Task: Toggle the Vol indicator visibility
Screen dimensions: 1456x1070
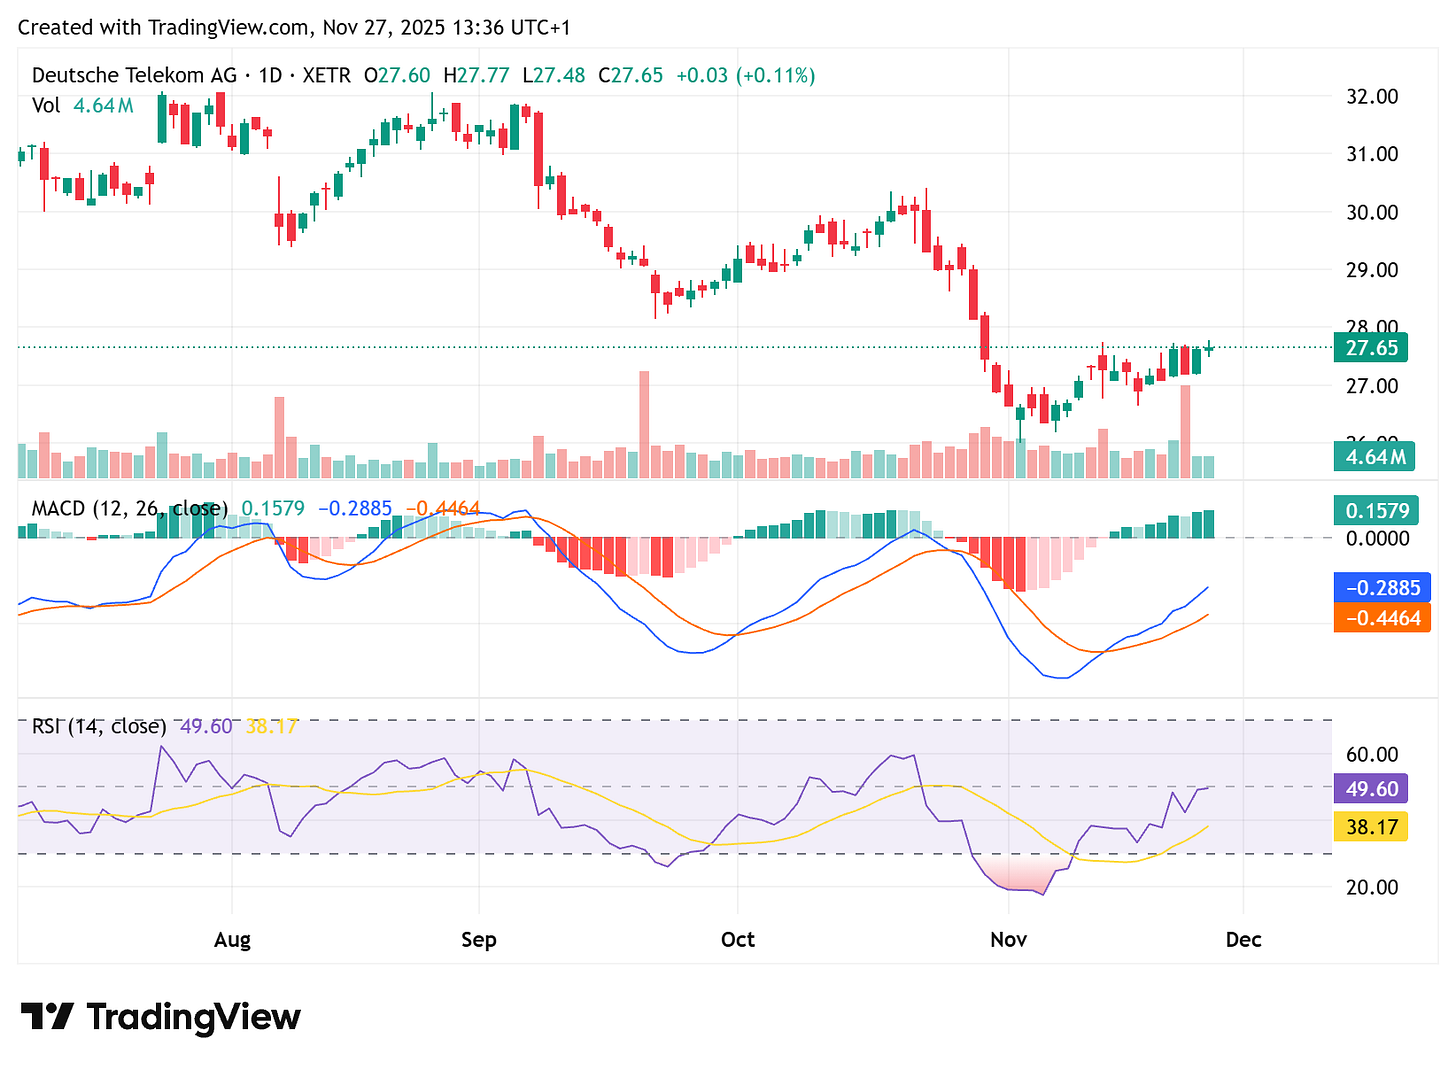Action: (x=46, y=106)
